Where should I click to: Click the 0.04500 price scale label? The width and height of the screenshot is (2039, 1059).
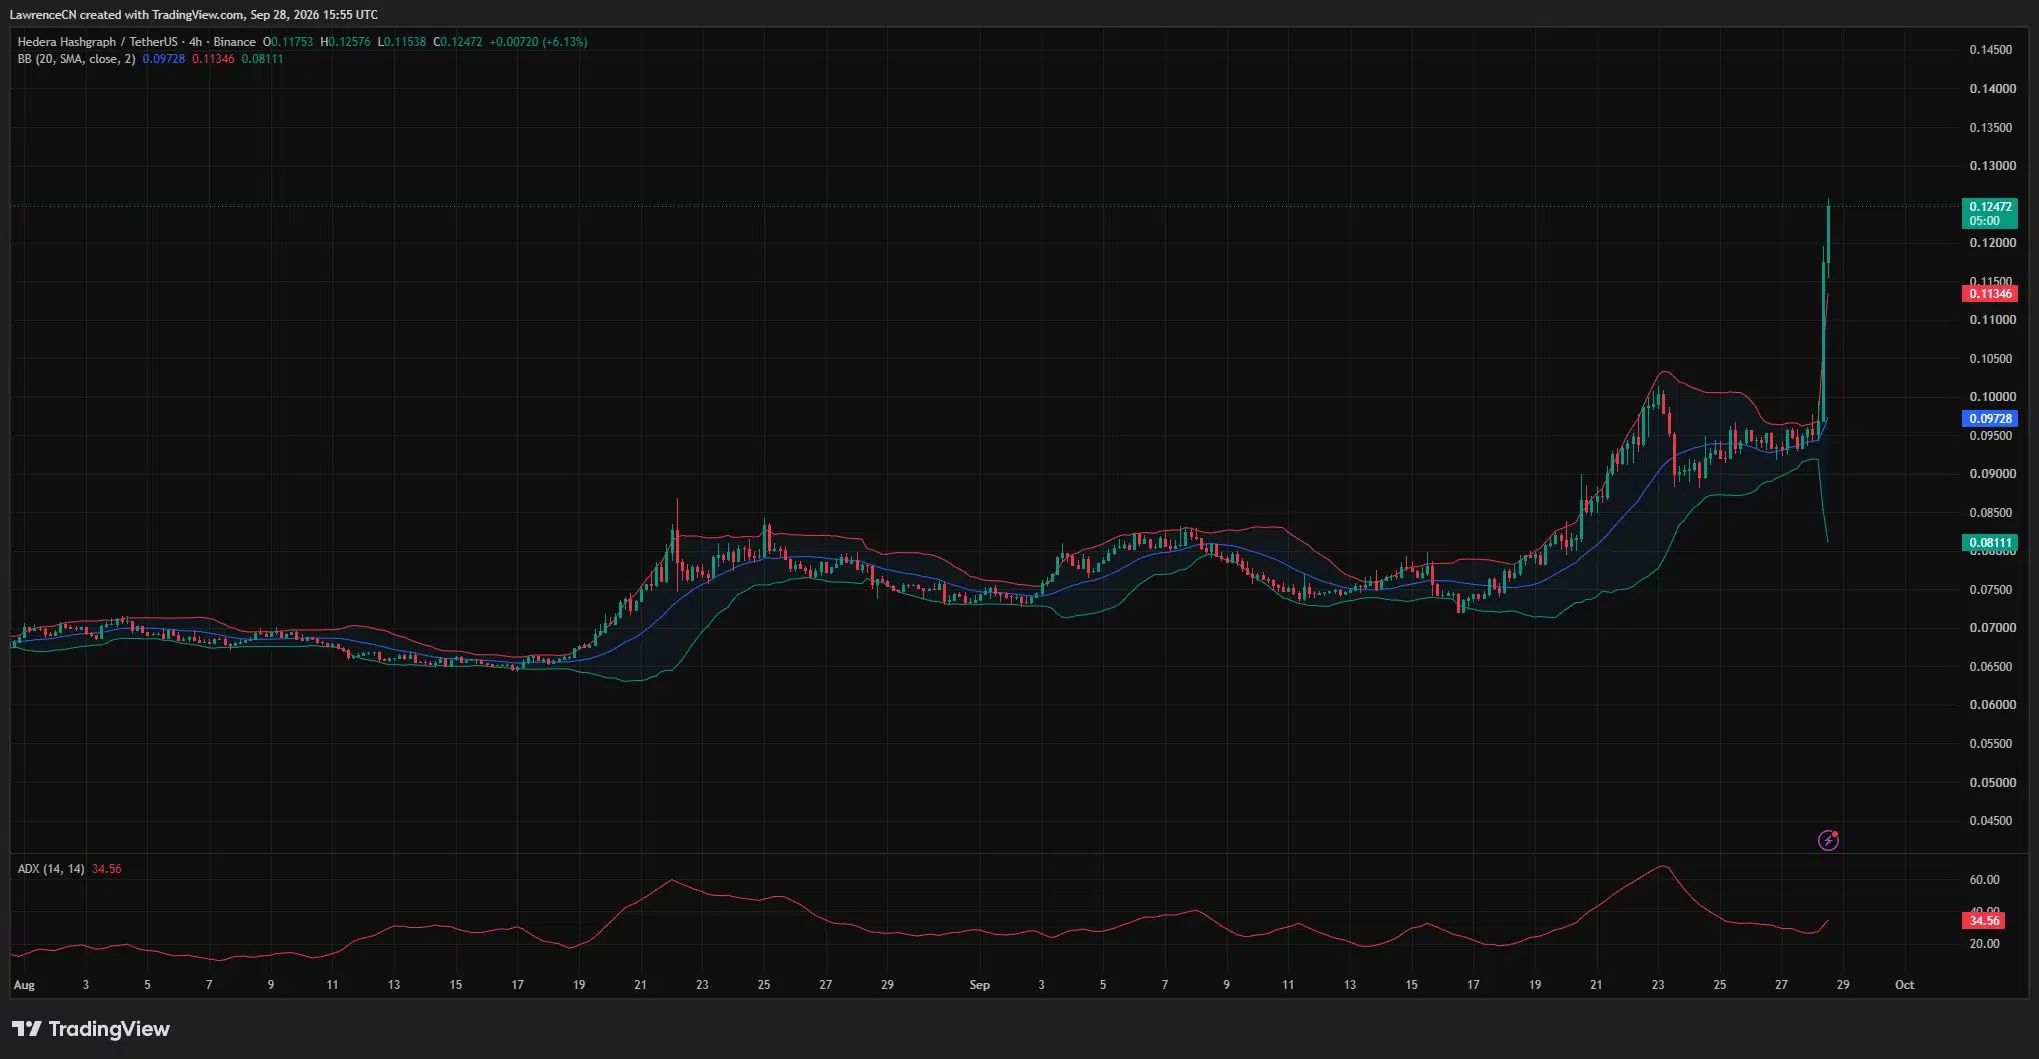[x=1992, y=821]
